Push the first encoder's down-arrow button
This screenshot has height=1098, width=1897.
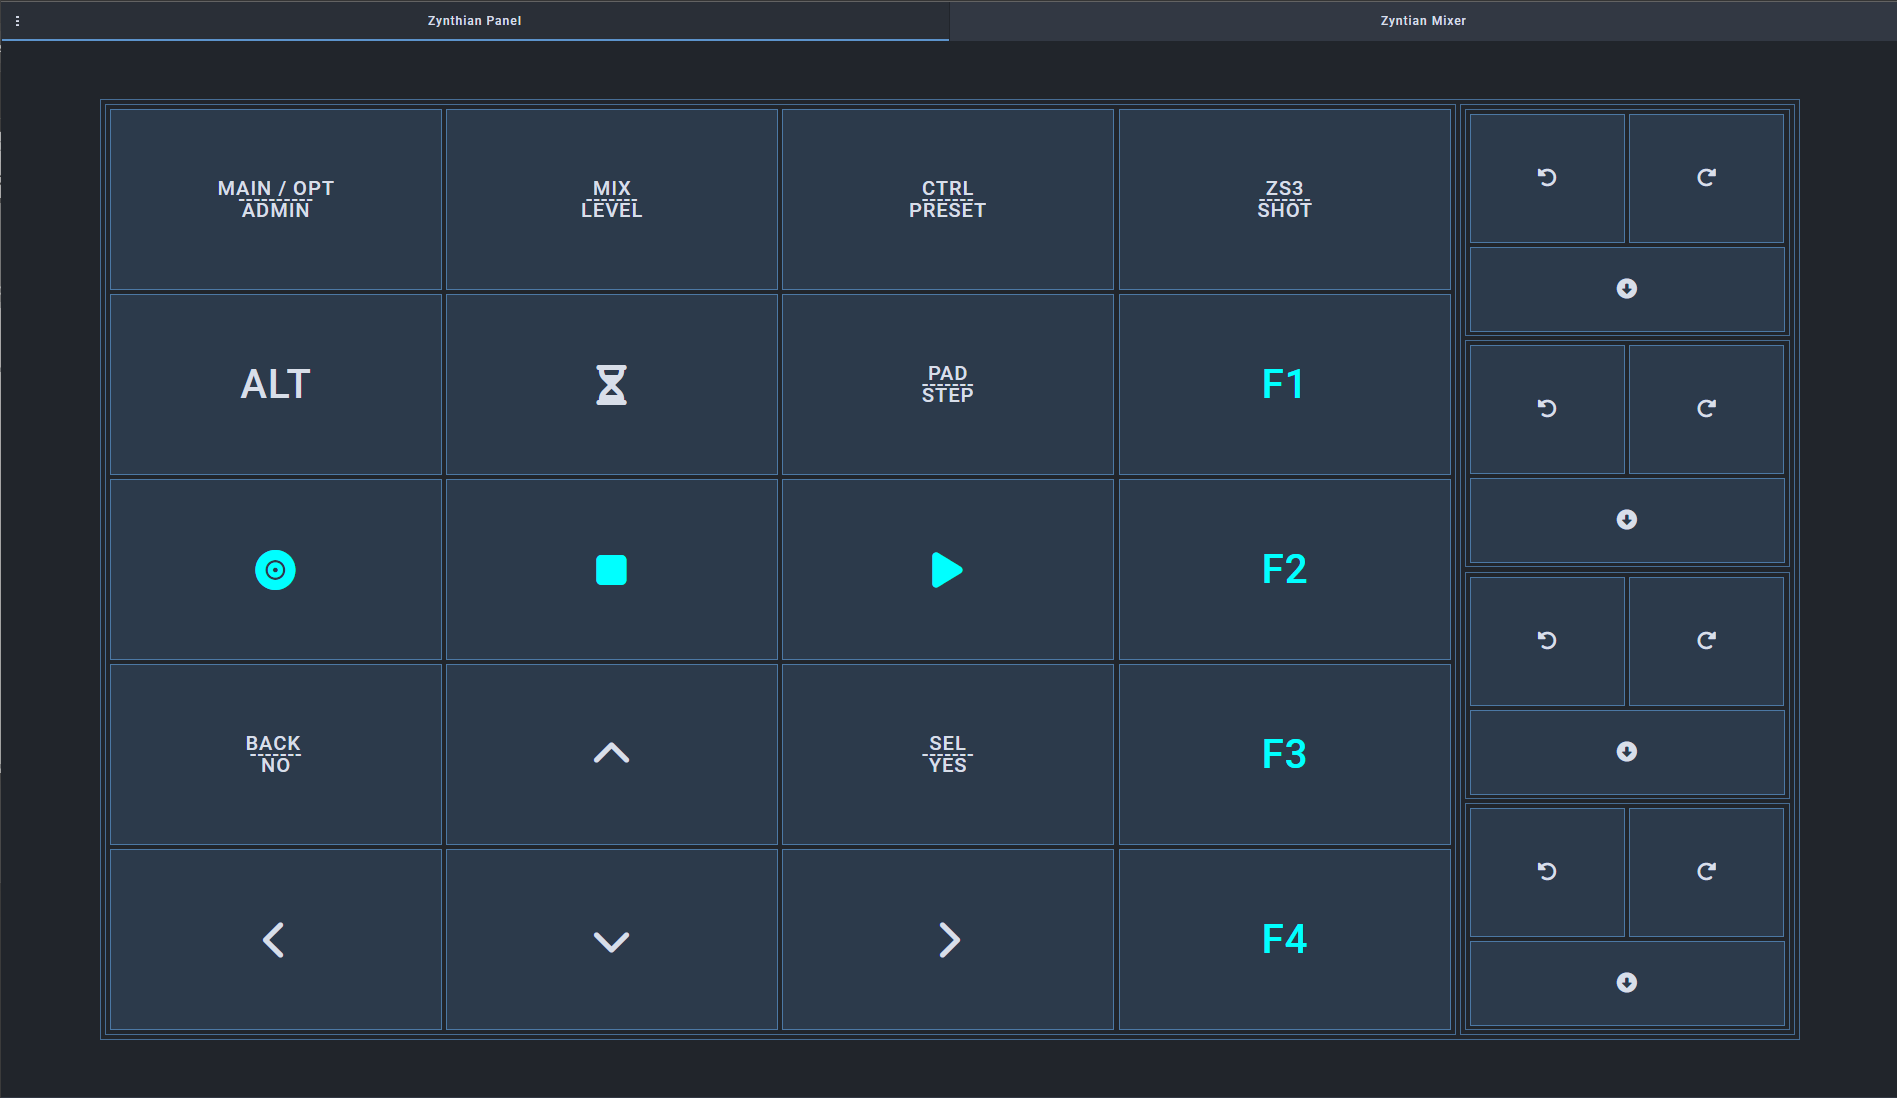point(1627,289)
